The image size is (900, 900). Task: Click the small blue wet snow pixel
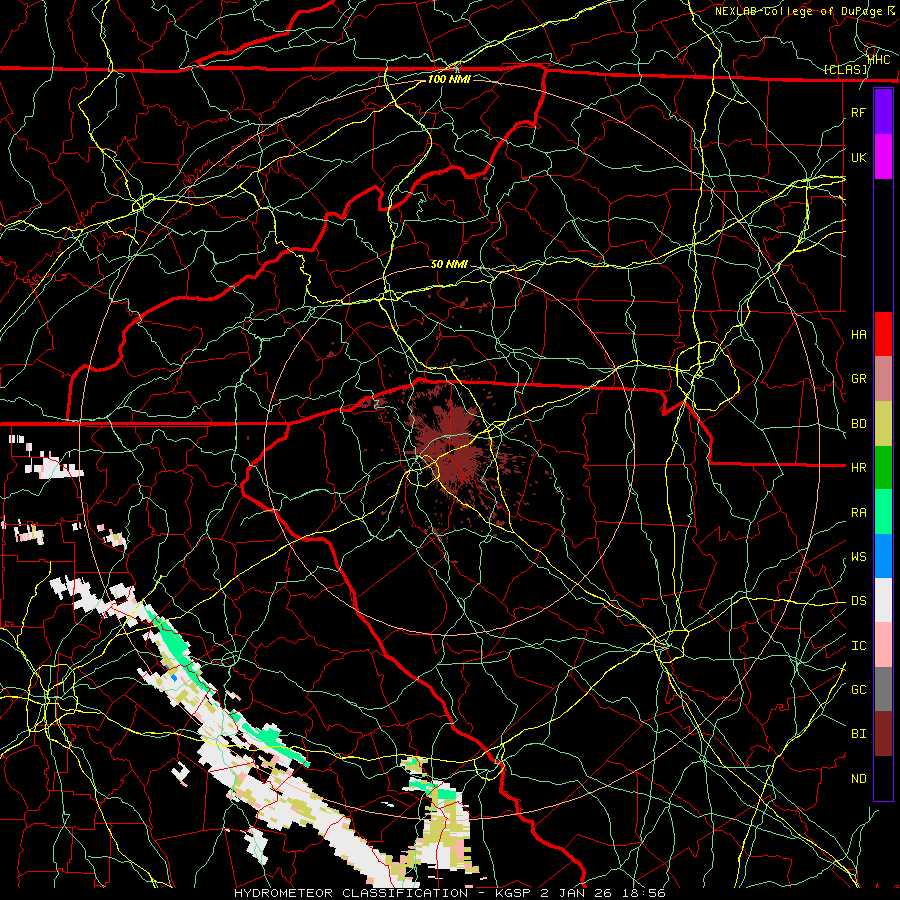(x=174, y=678)
